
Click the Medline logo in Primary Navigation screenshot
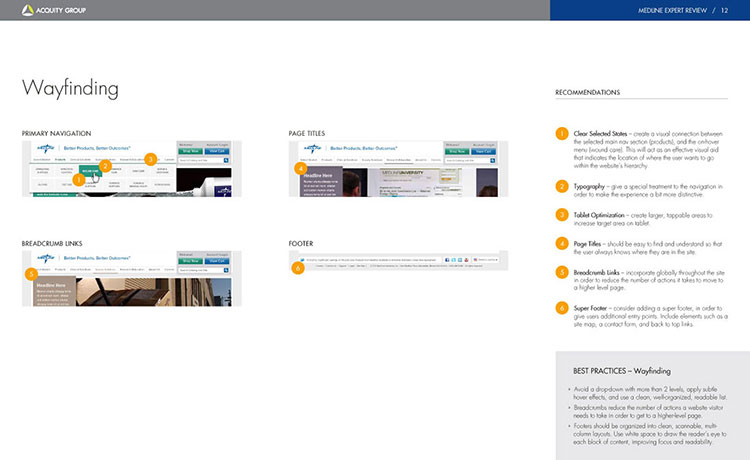[x=46, y=148]
